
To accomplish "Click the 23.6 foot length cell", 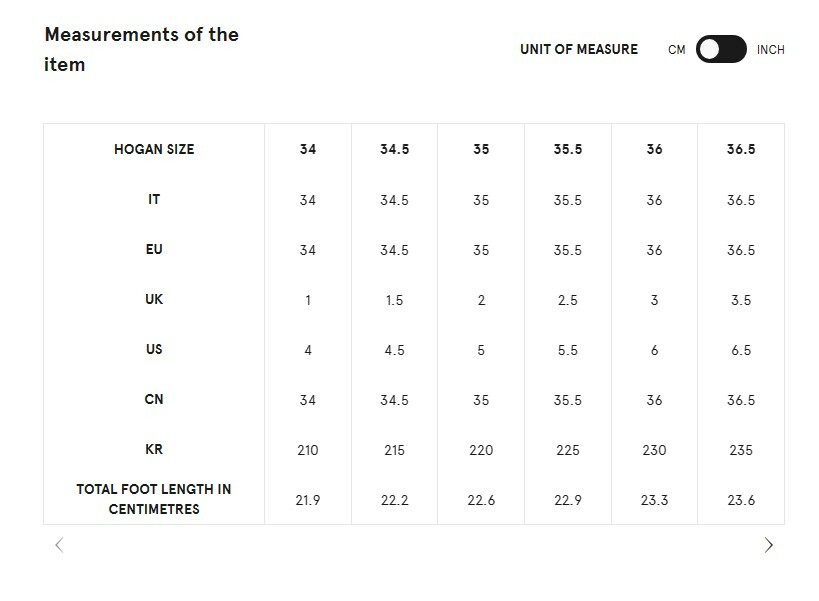I will click(741, 500).
